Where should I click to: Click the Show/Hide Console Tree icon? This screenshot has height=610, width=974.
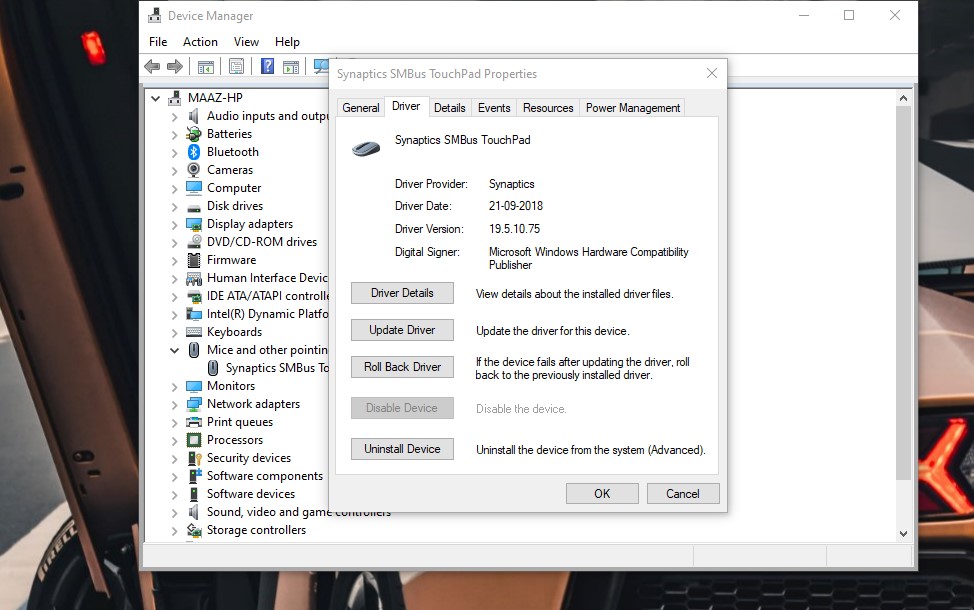[x=206, y=66]
